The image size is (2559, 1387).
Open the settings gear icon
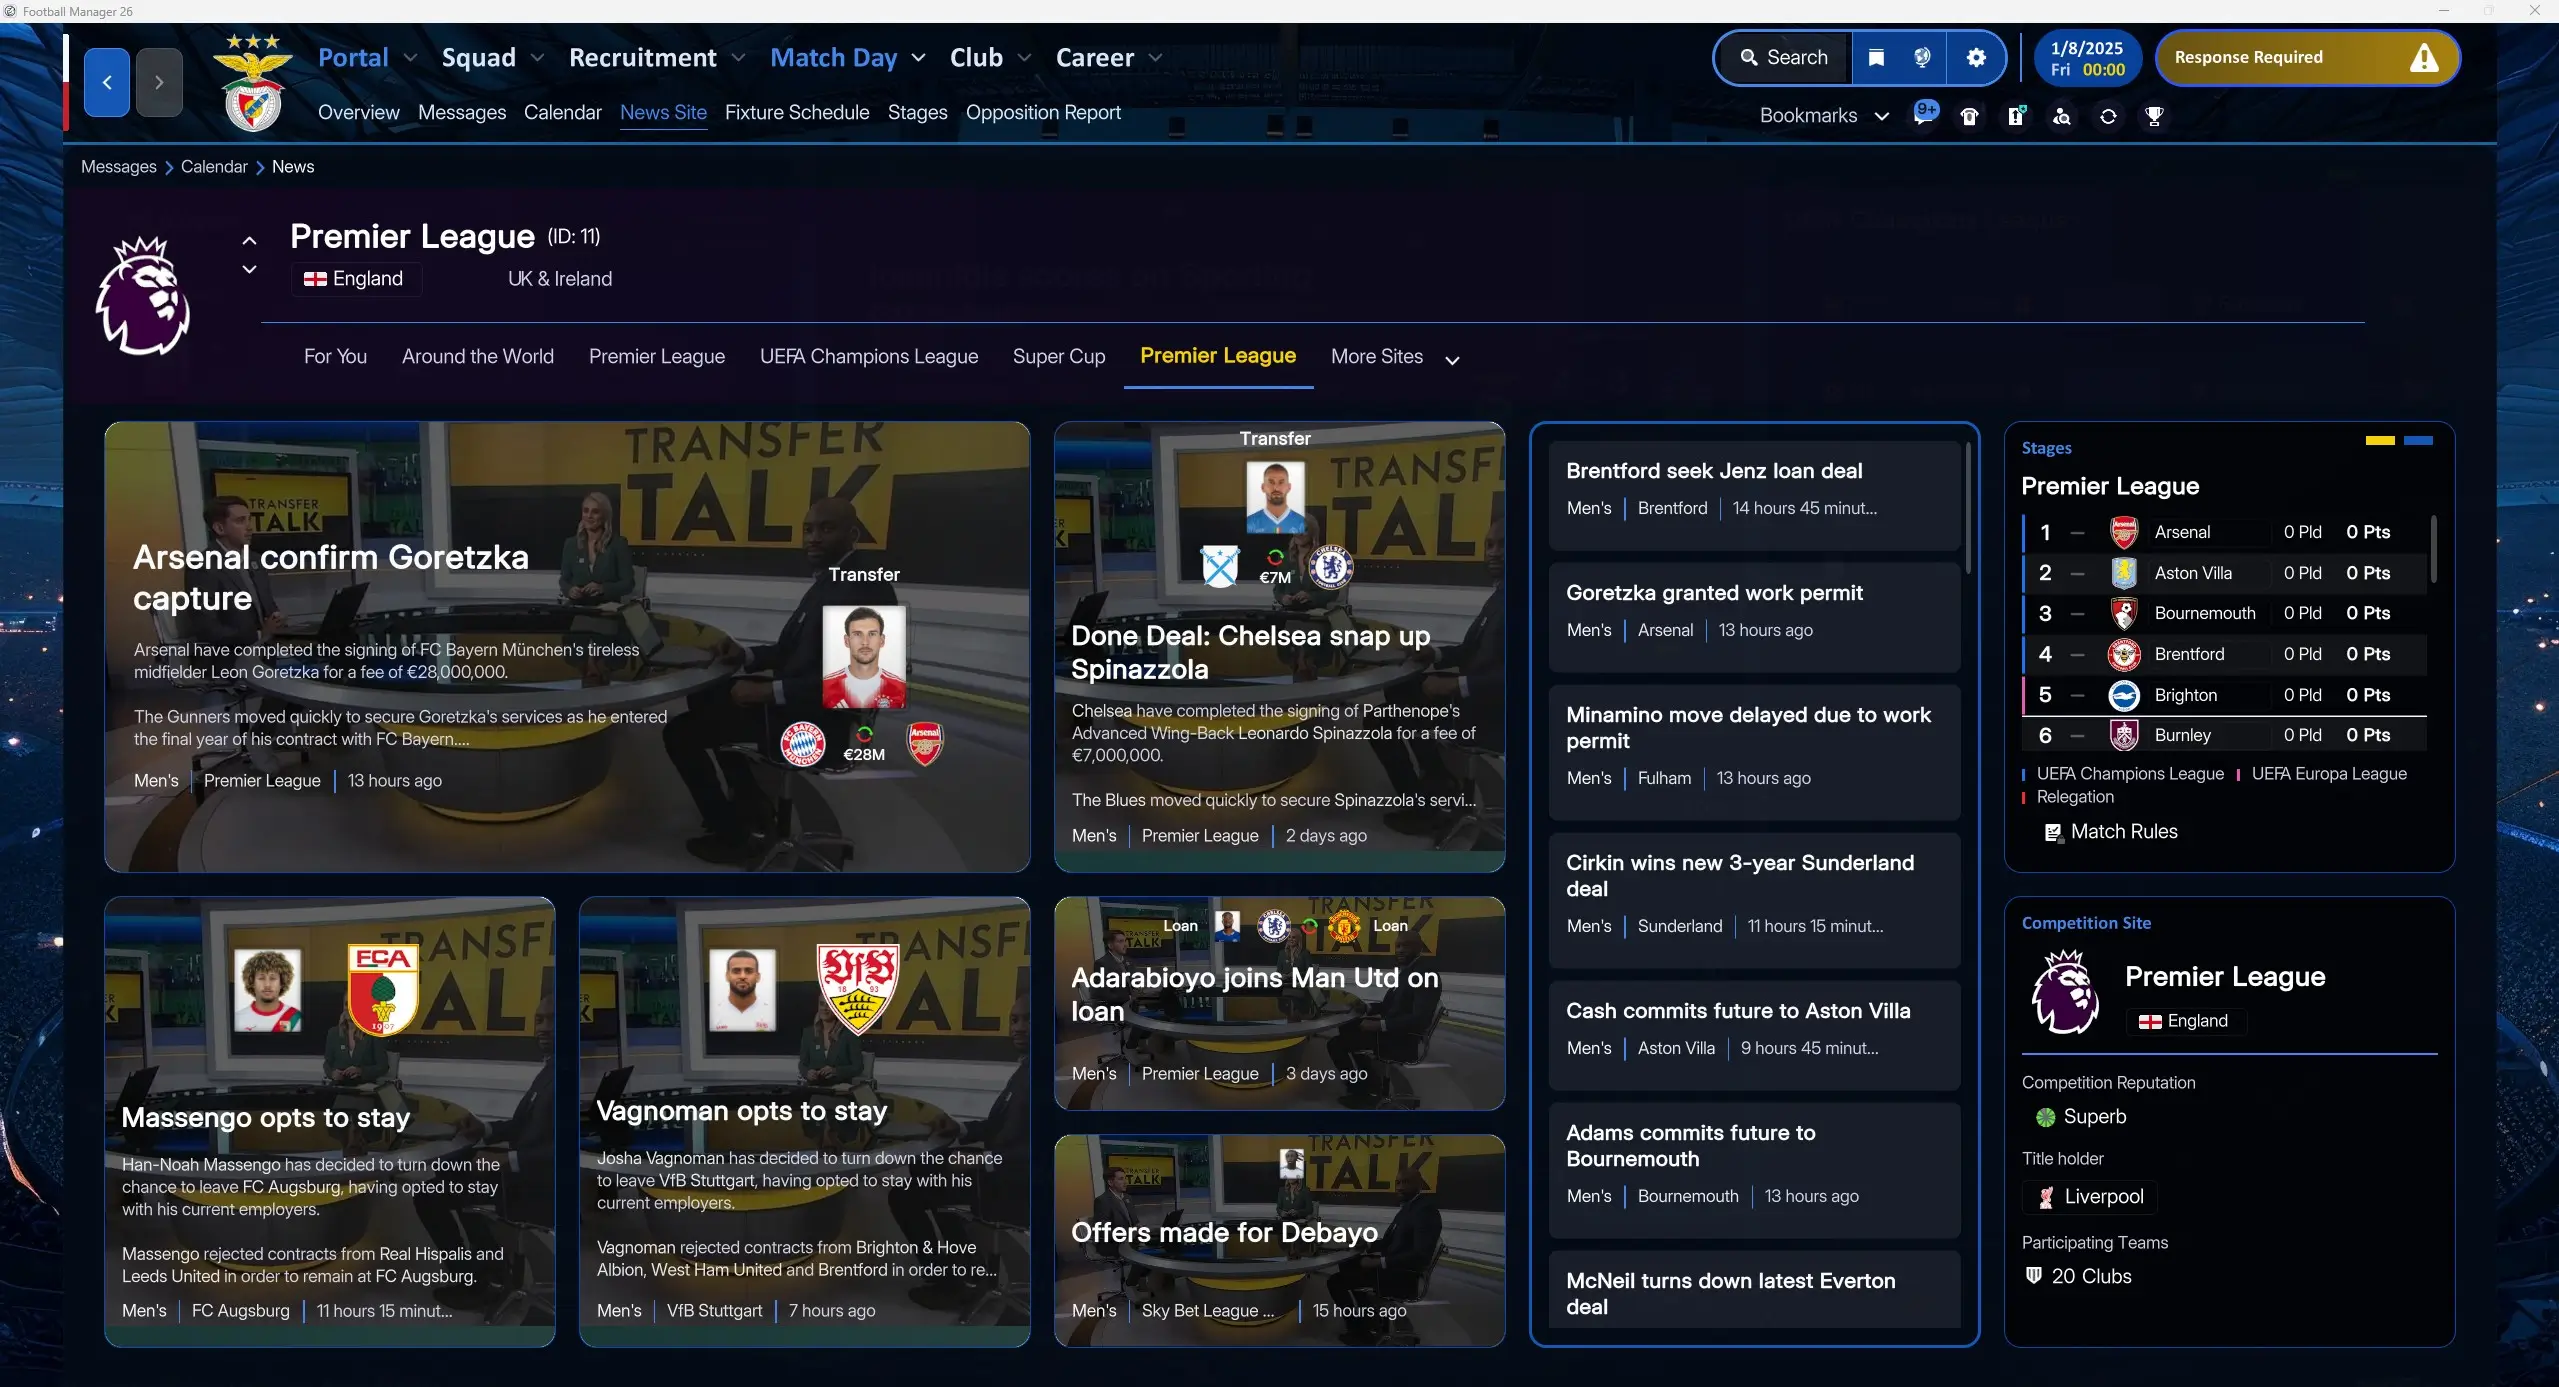(1976, 58)
